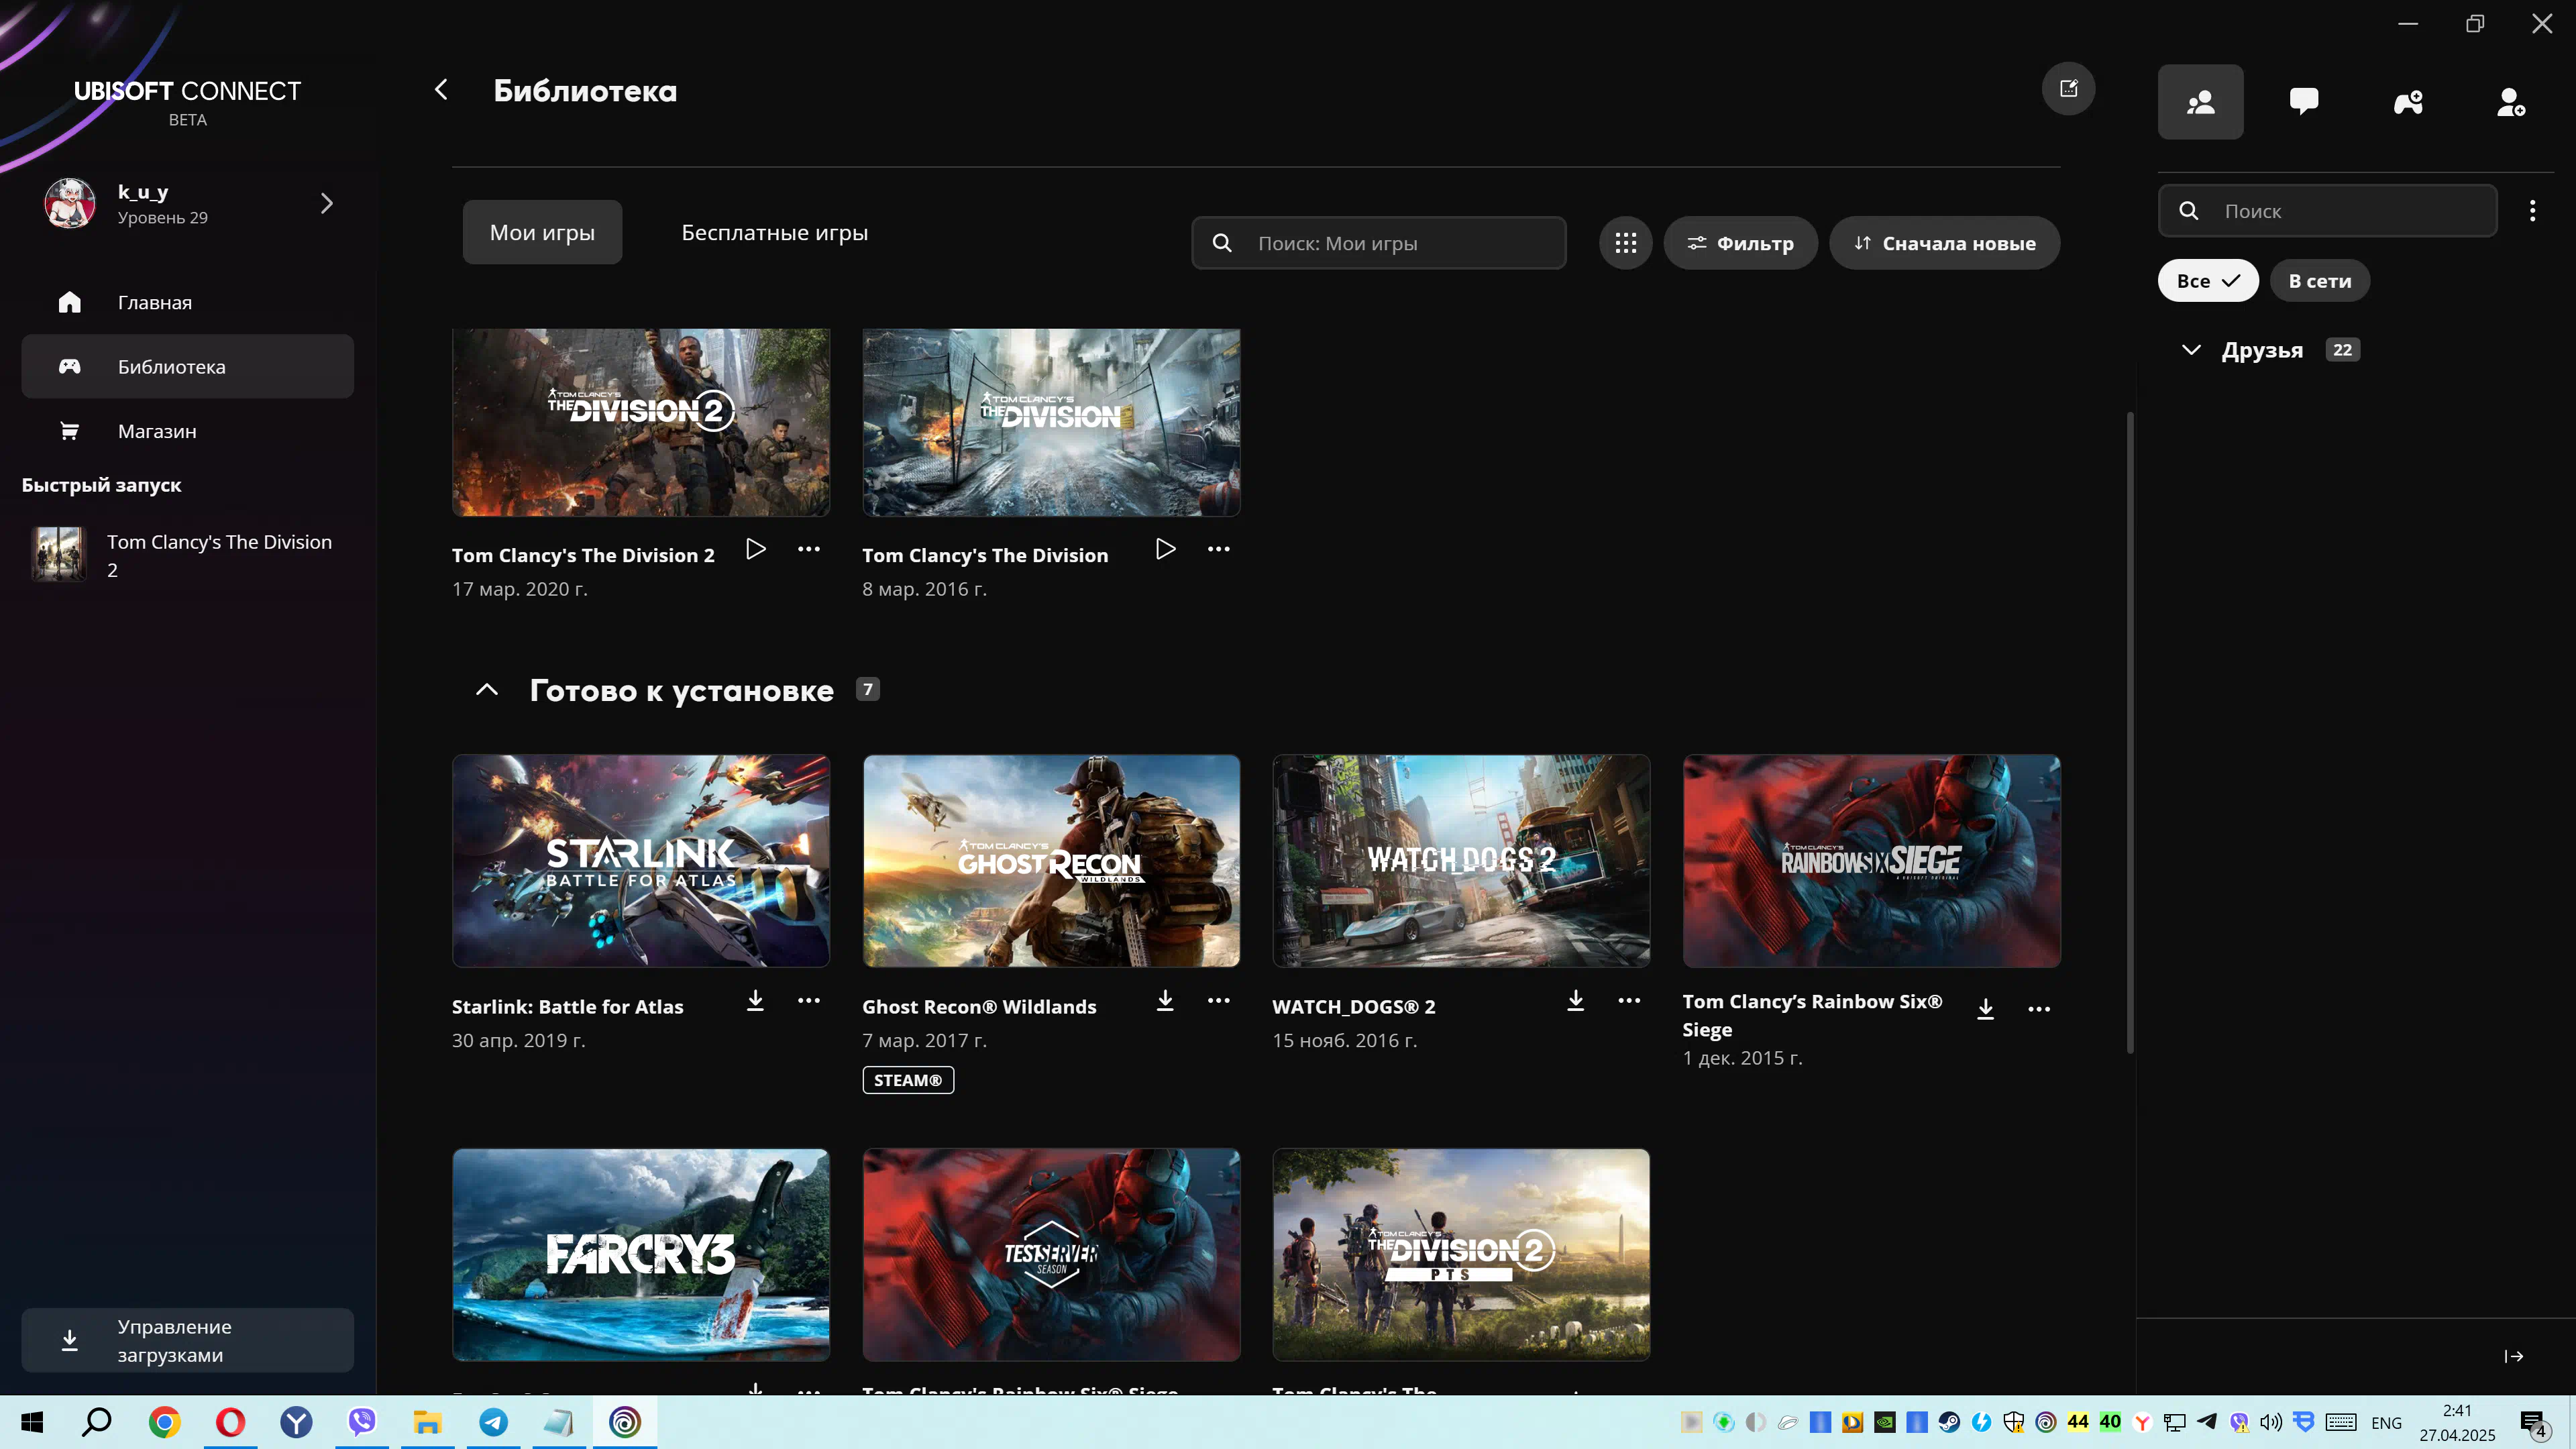Open The Division 2 PTS cover
This screenshot has width=2576, height=1449.
click(x=1461, y=1255)
